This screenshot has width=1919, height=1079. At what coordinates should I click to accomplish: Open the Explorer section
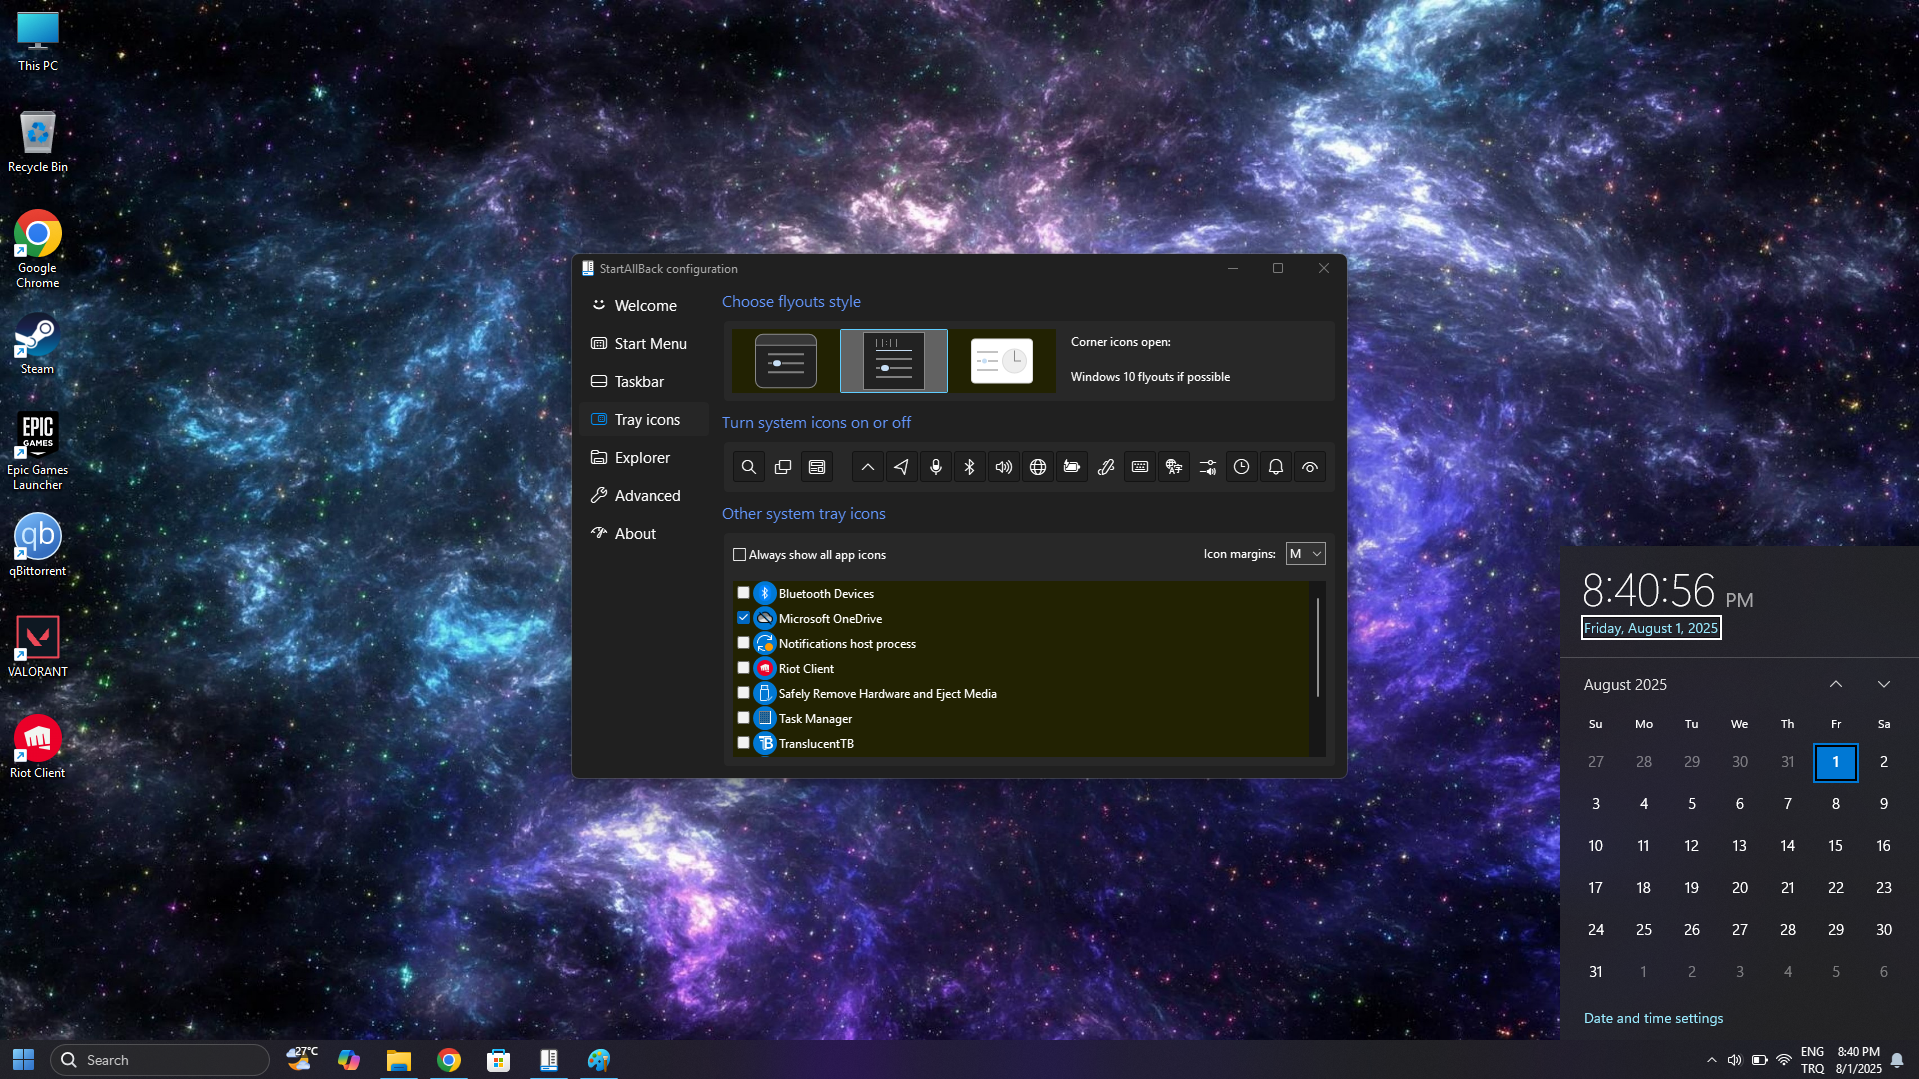coord(644,458)
